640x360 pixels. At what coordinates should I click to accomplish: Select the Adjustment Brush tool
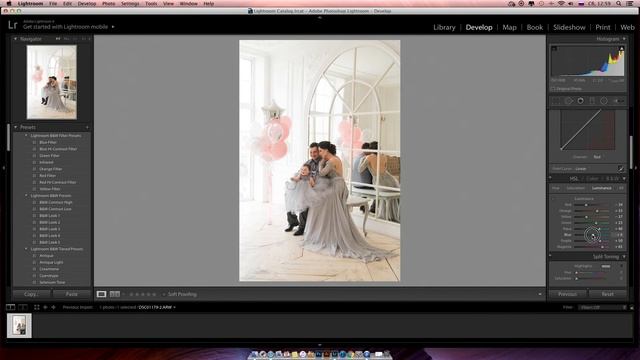point(618,101)
